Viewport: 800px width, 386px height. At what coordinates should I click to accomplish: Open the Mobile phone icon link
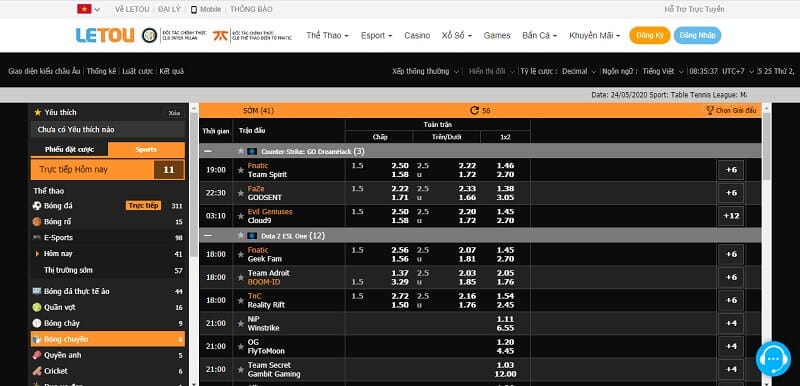point(194,9)
